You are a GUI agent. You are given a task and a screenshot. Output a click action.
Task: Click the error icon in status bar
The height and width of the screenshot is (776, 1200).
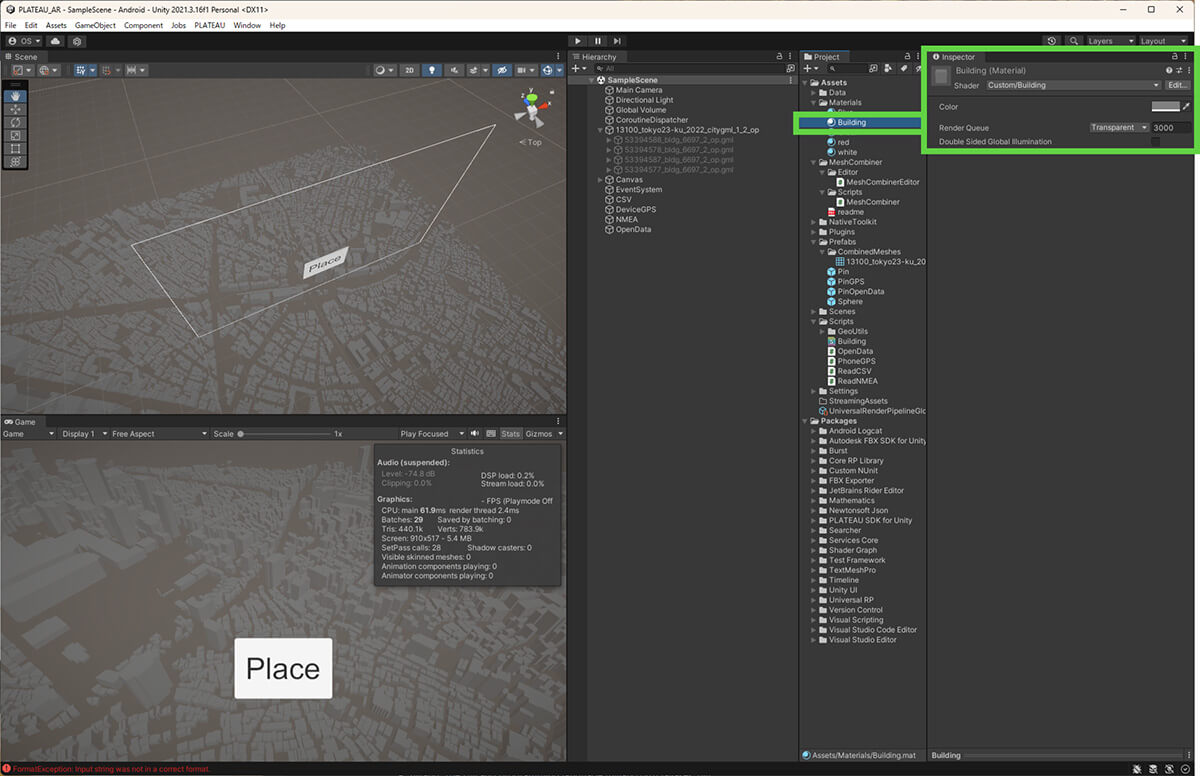point(7,768)
